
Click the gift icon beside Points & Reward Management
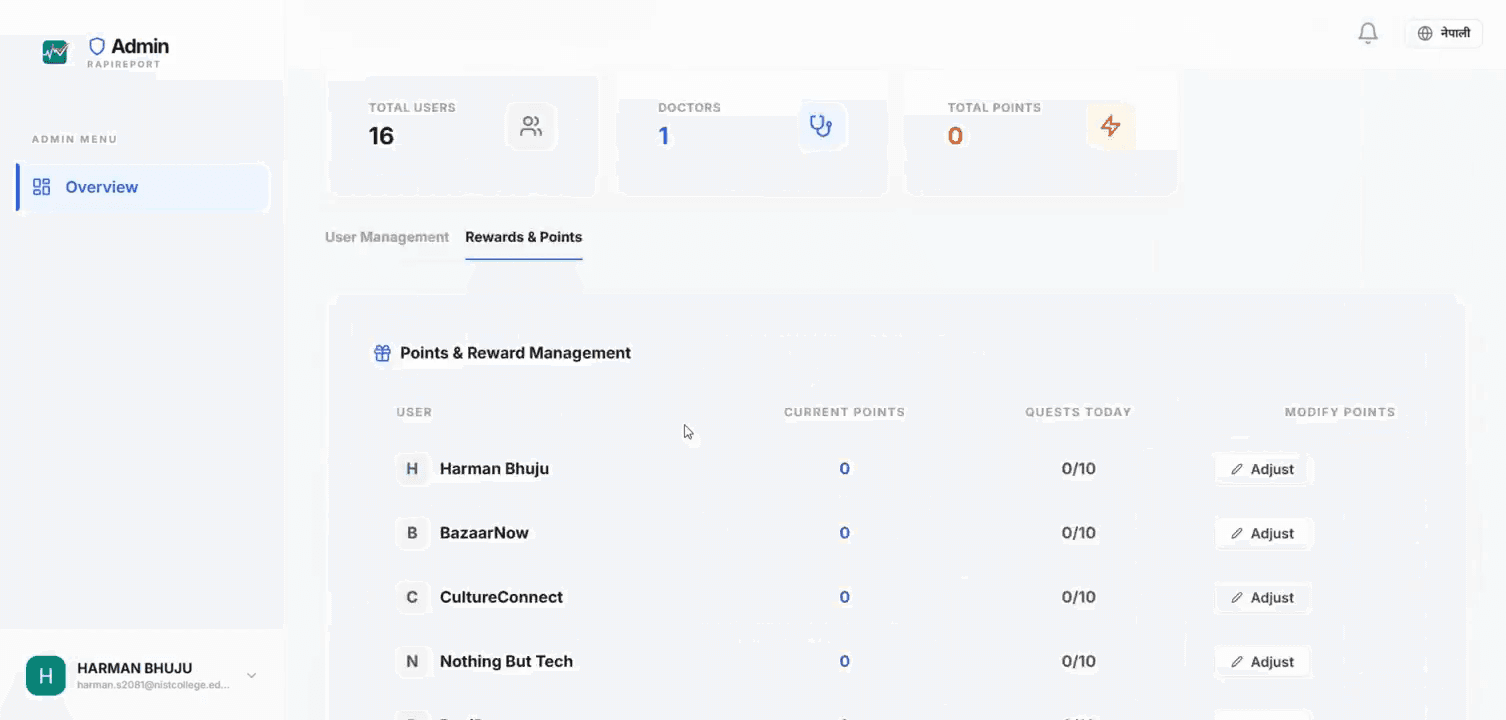pyautogui.click(x=382, y=353)
